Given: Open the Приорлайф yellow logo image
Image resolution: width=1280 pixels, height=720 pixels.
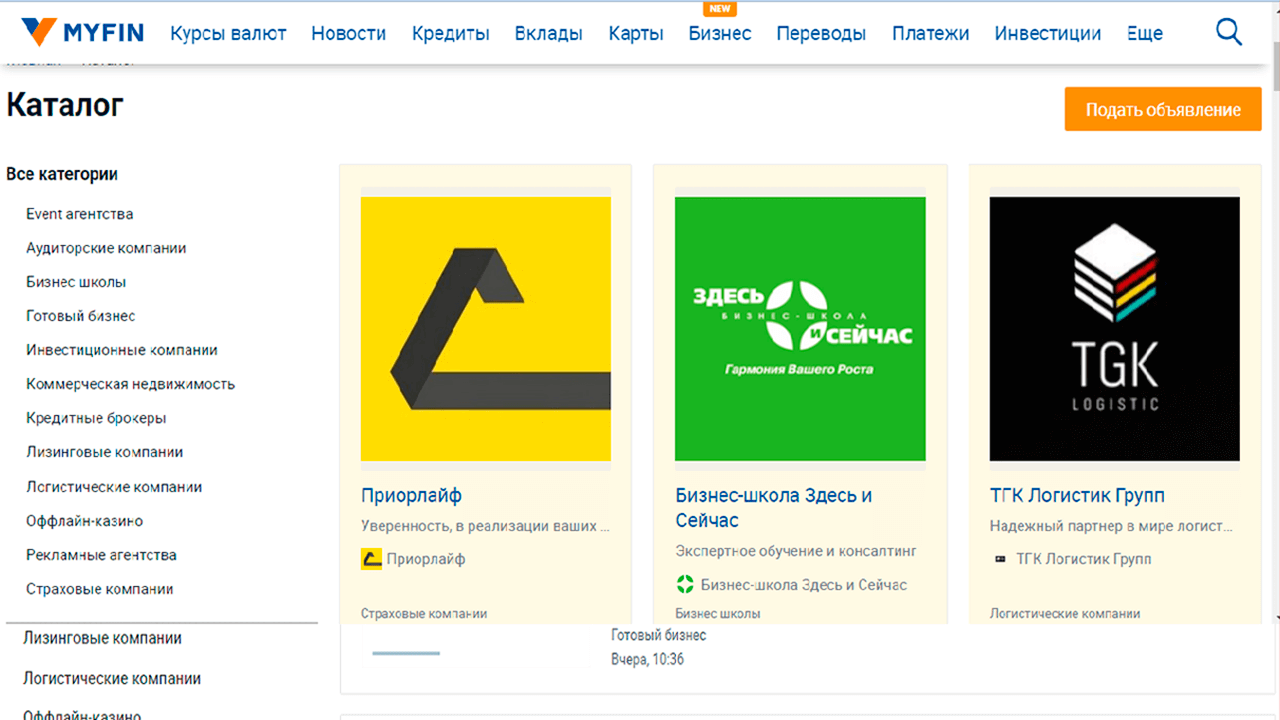Looking at the screenshot, I should (x=486, y=328).
